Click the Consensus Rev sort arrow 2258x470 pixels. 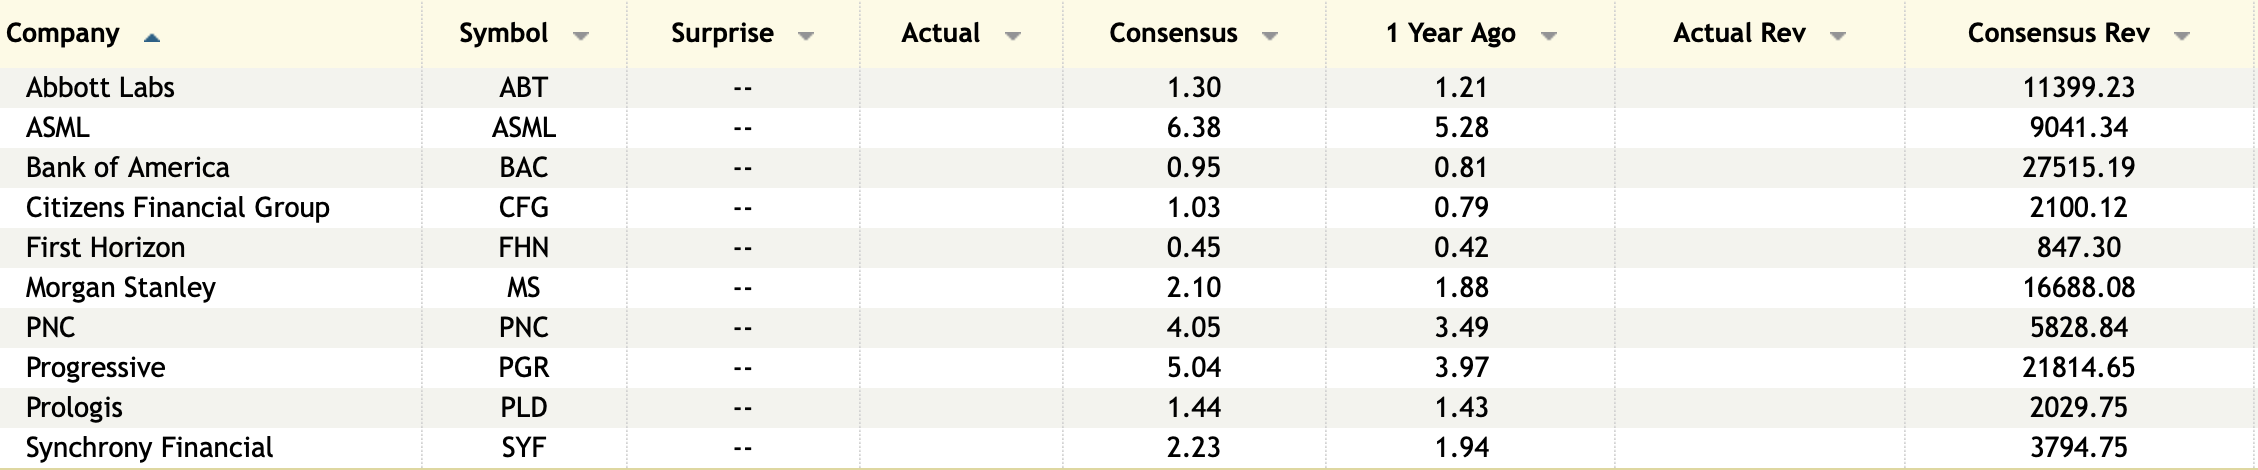[x=2181, y=37]
